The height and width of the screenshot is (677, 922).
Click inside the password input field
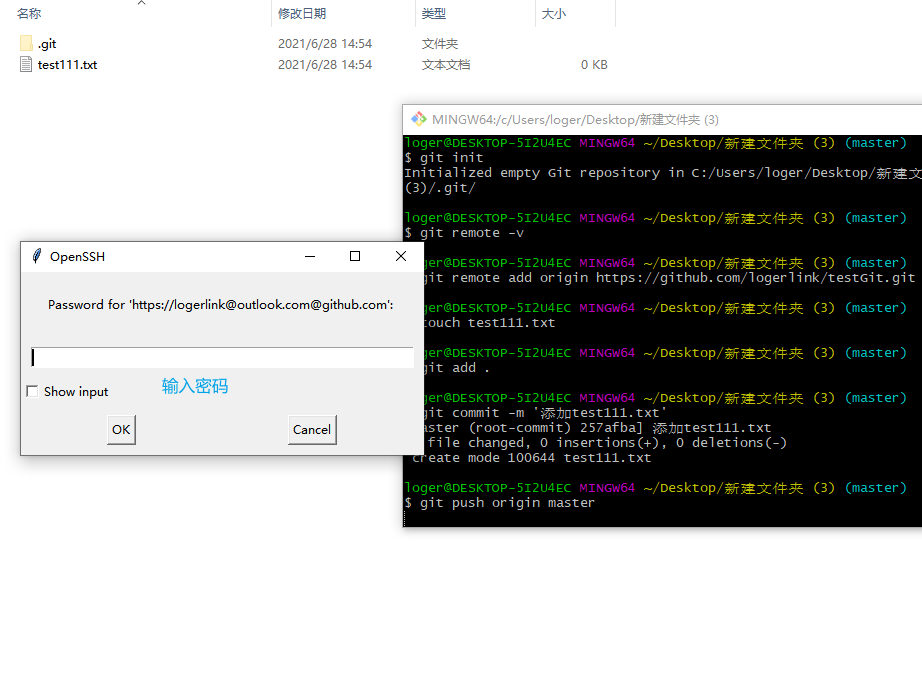pyautogui.click(x=220, y=357)
